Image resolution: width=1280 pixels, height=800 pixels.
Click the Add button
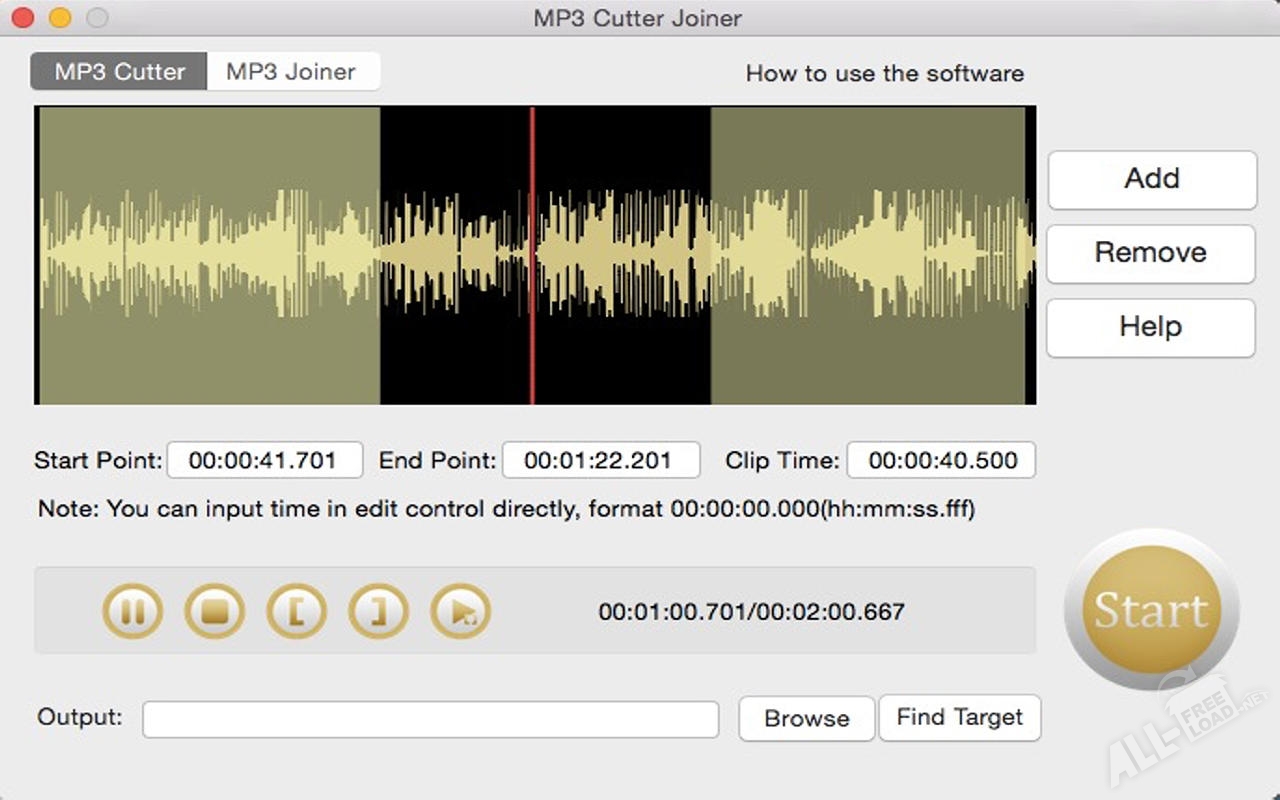(1152, 179)
